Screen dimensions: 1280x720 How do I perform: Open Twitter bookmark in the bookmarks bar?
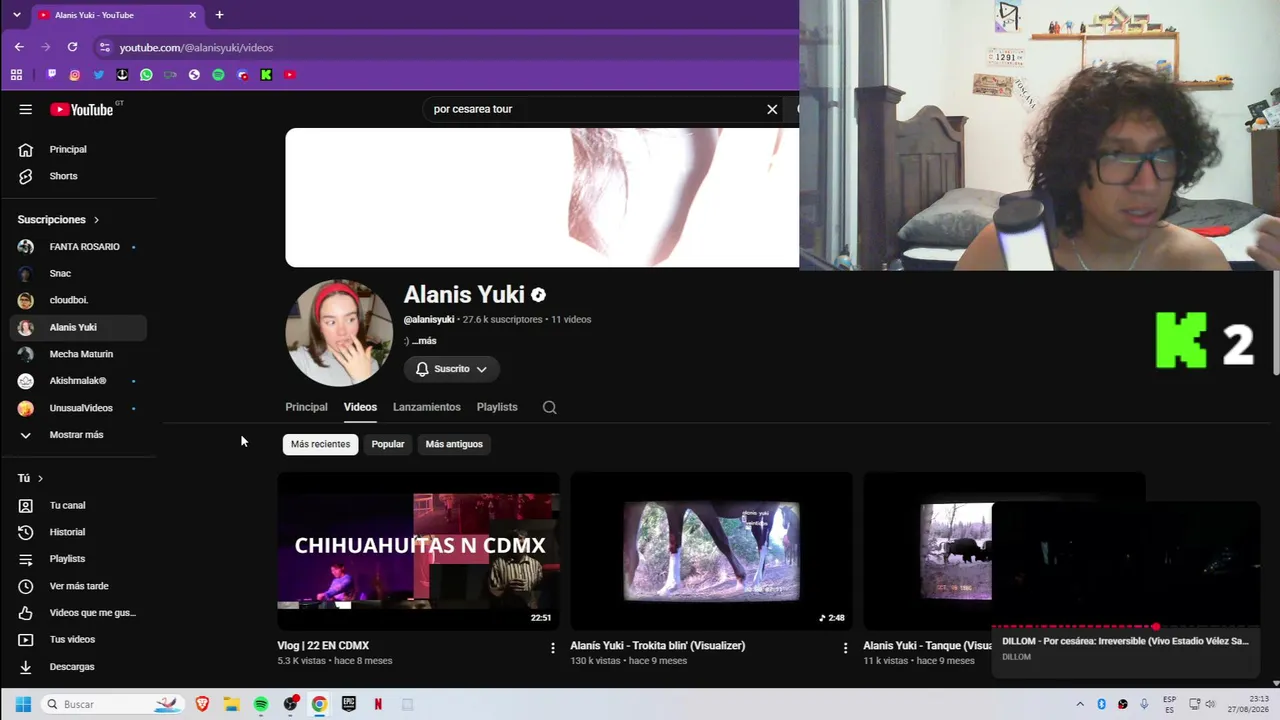coord(99,75)
